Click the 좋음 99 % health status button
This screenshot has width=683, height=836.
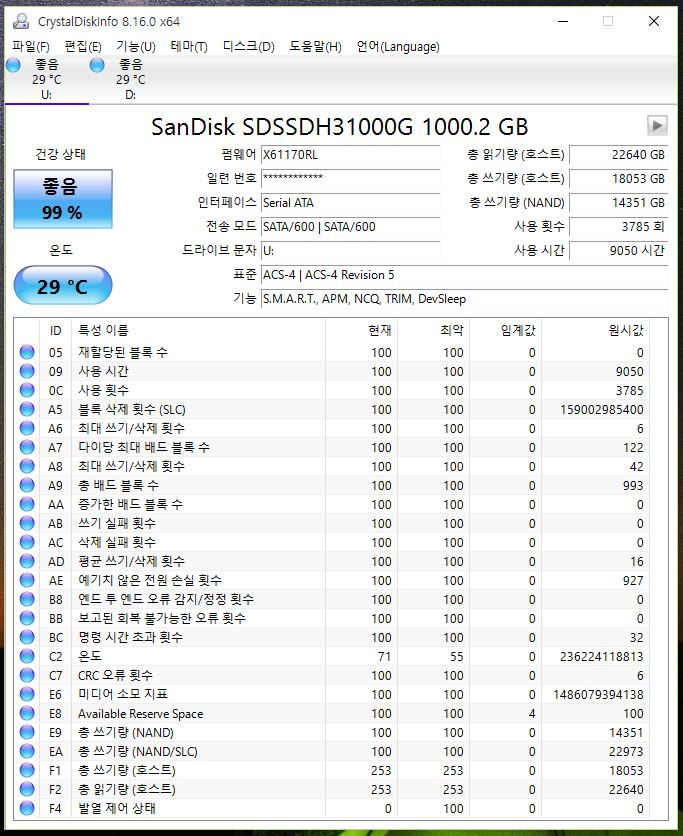(x=63, y=199)
